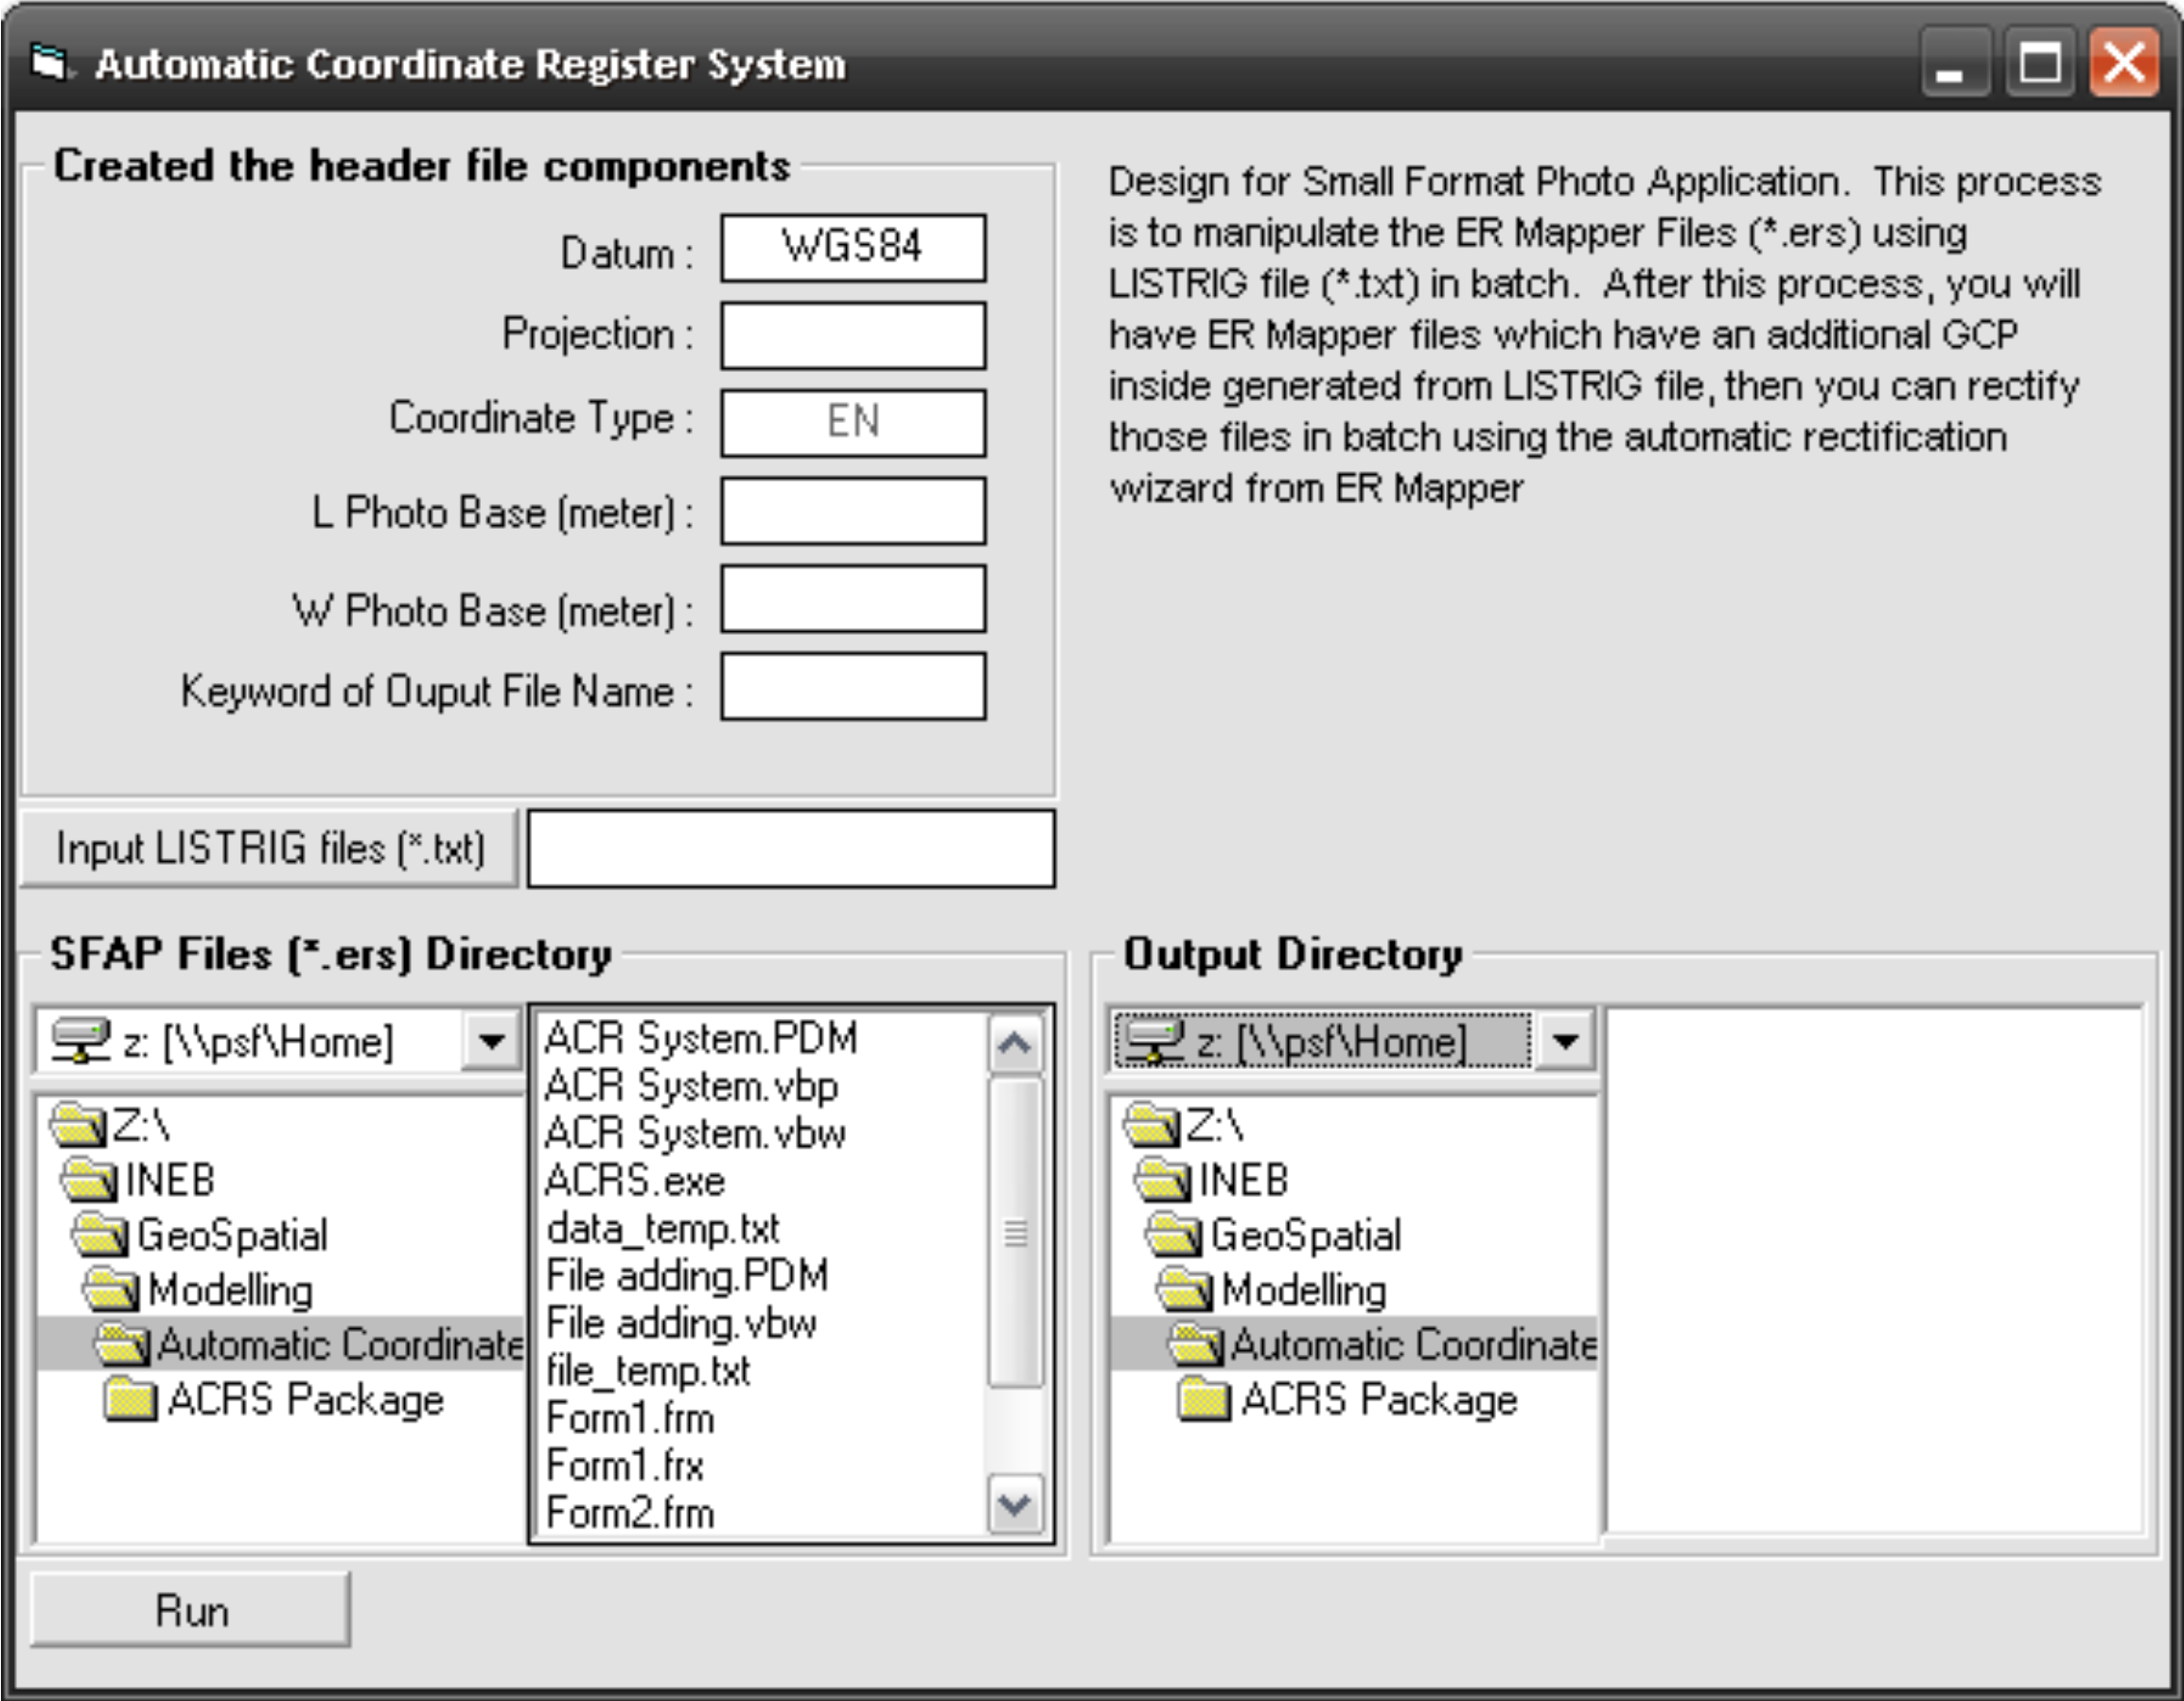
Task: Click the L Photo Base (meter) field
Action: [x=853, y=512]
